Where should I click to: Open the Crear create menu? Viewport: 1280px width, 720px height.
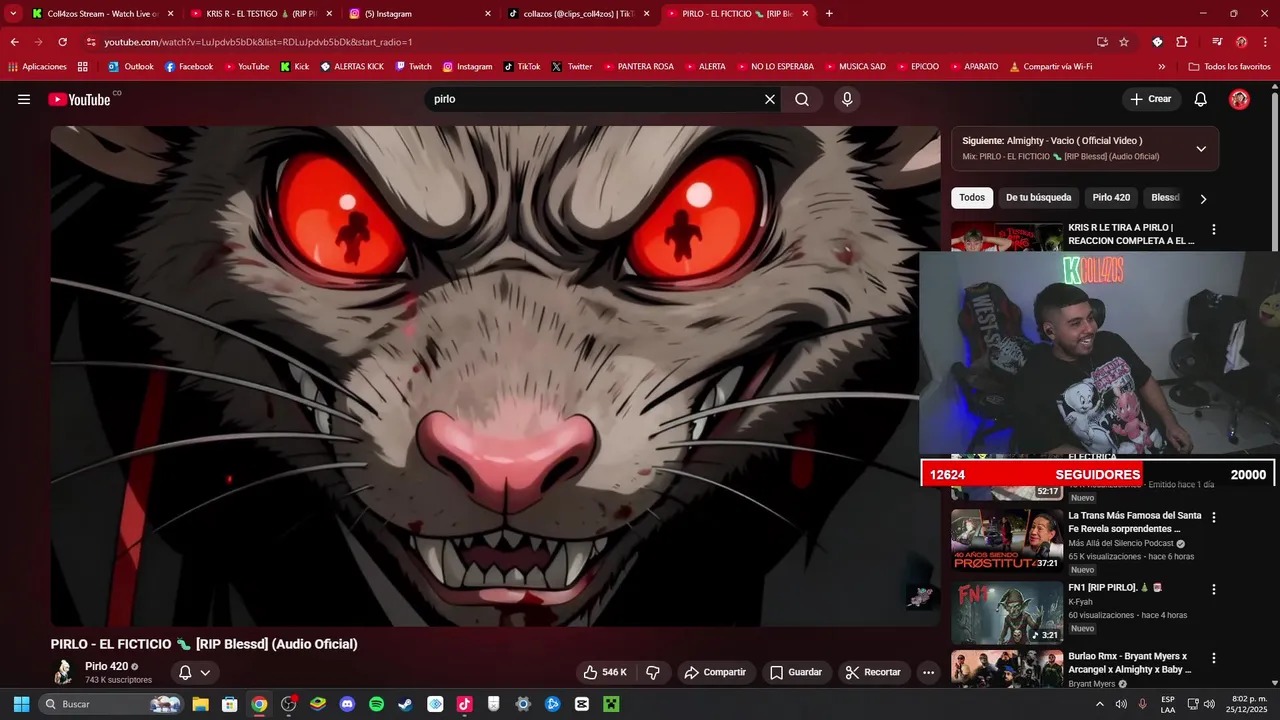click(x=1150, y=99)
